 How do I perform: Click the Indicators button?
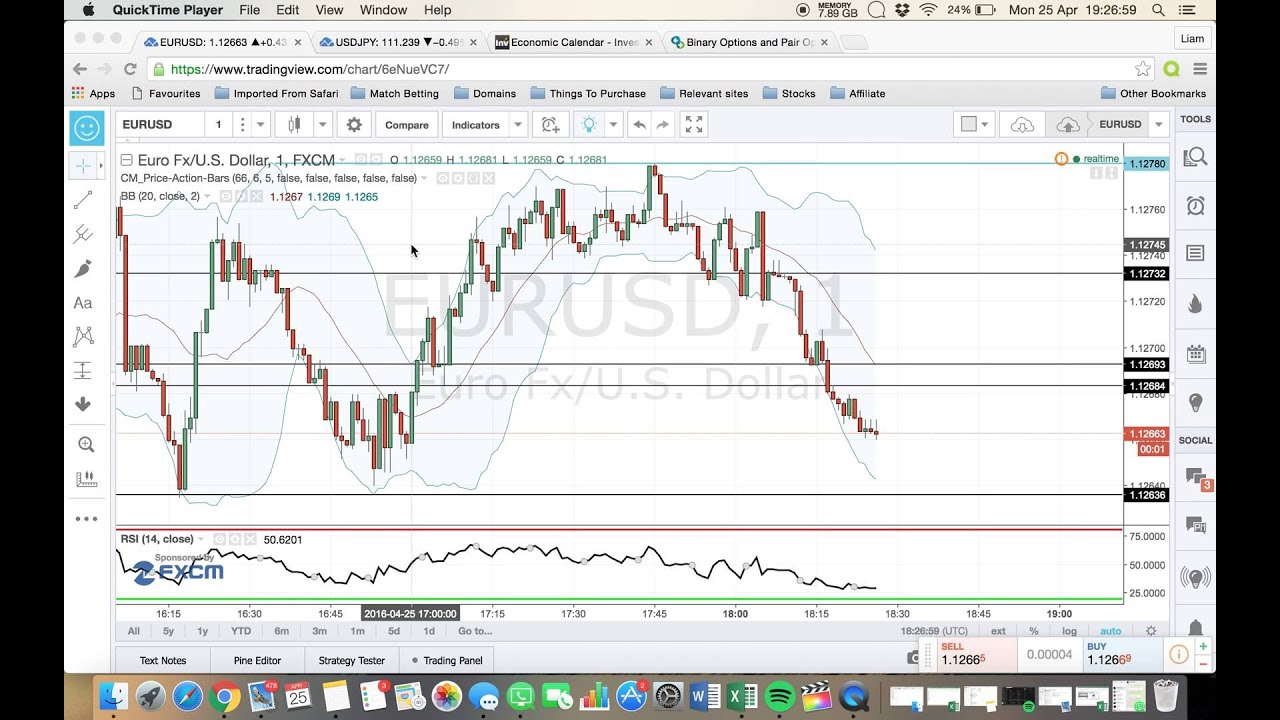(476, 125)
